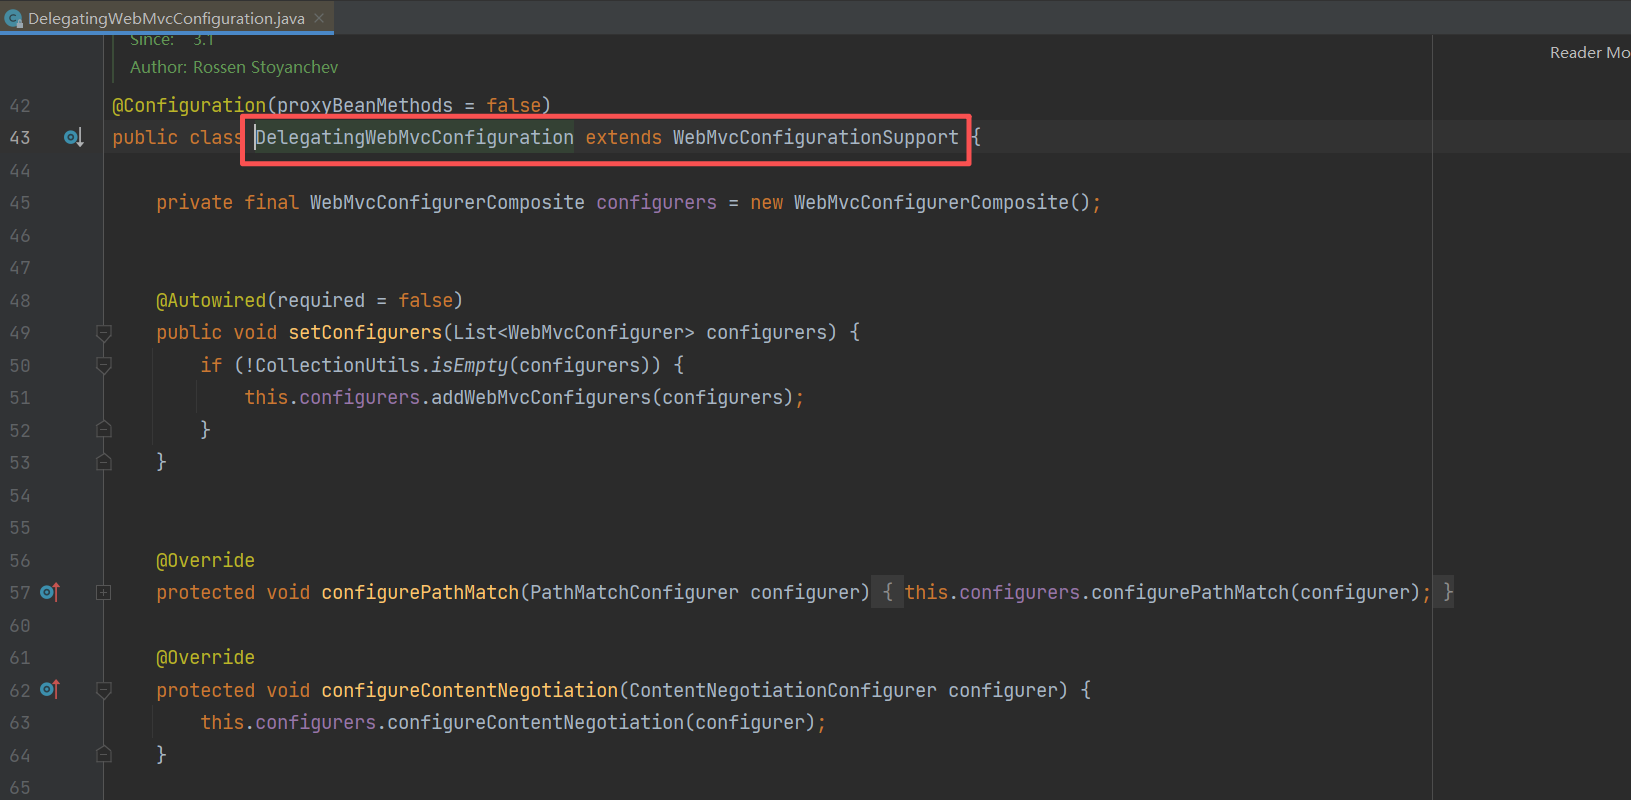
Task: Collapse the if block at line 50
Action: pos(103,366)
